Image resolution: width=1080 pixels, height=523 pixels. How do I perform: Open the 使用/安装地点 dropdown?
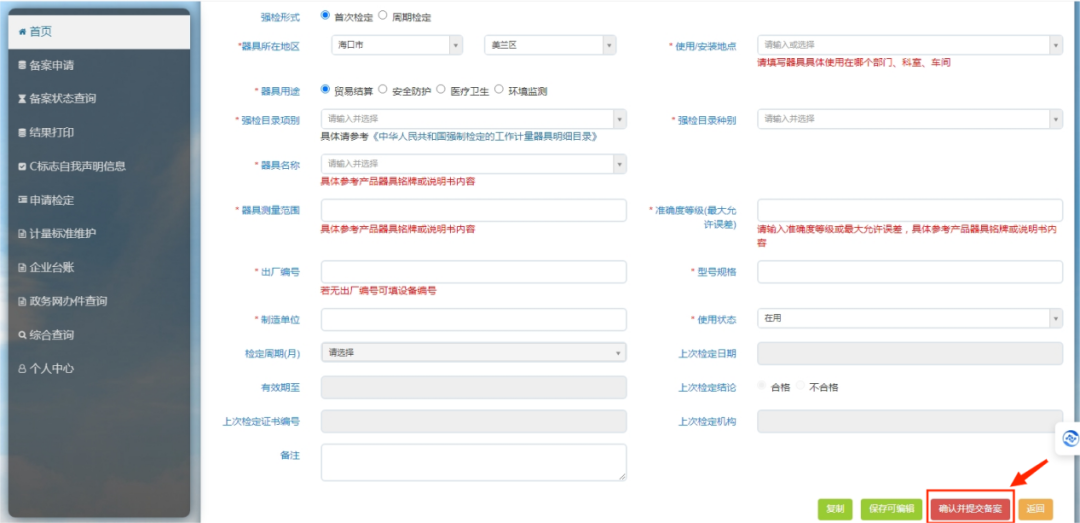click(910, 45)
